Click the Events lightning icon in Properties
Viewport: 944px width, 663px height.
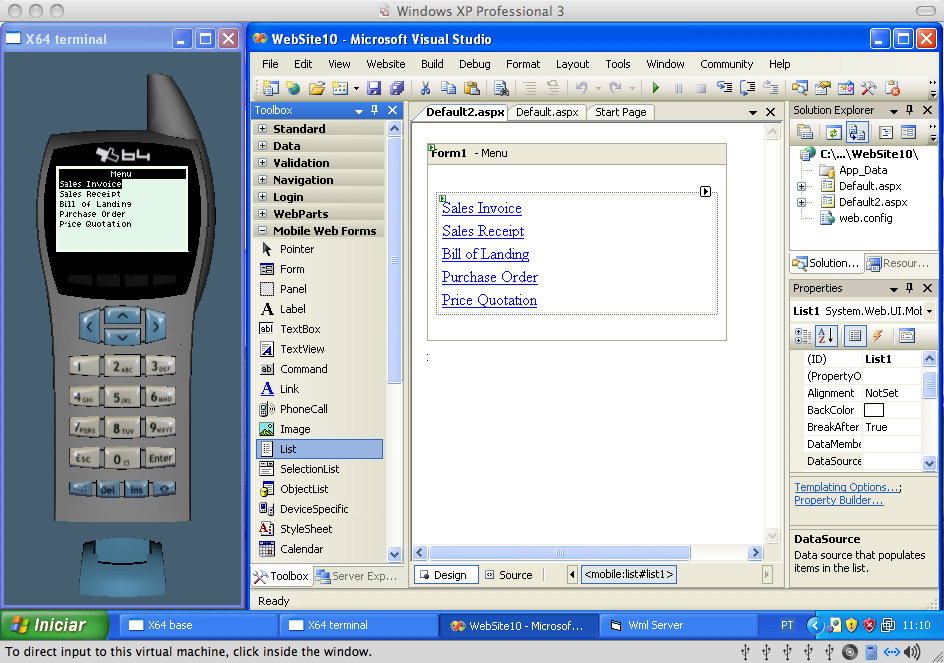(878, 336)
